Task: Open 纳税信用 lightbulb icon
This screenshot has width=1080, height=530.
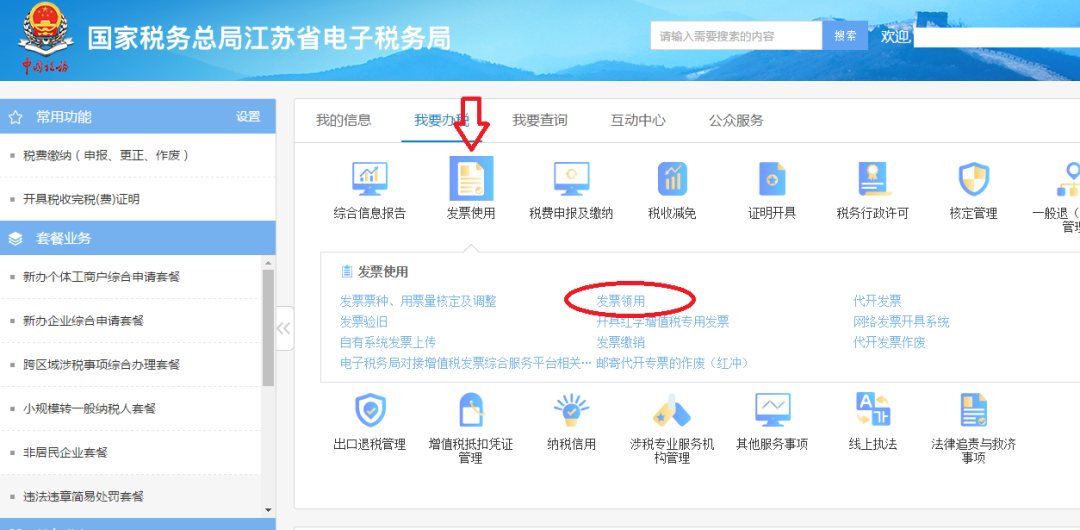Action: tap(571, 410)
